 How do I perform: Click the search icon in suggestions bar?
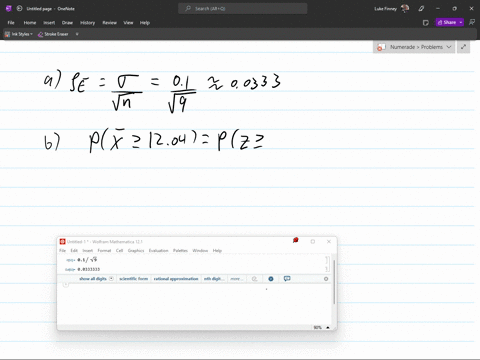(x=254, y=279)
